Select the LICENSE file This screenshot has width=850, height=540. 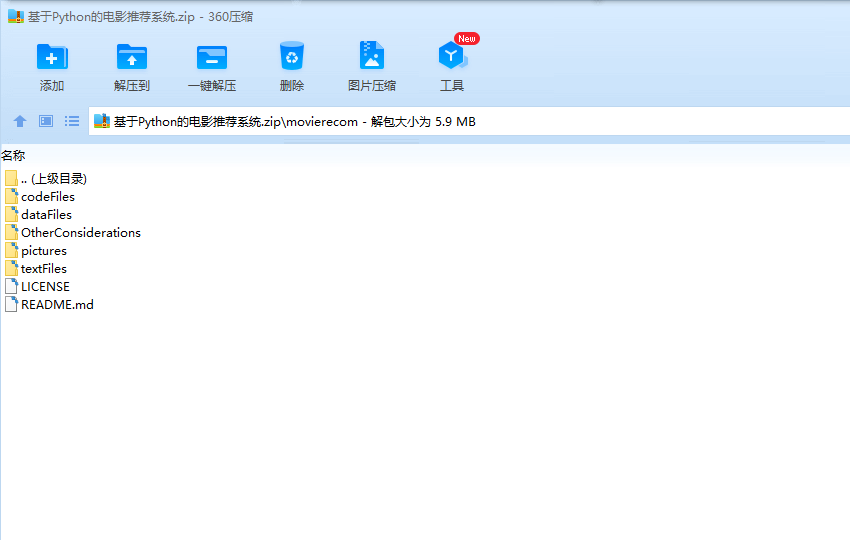pos(37,286)
